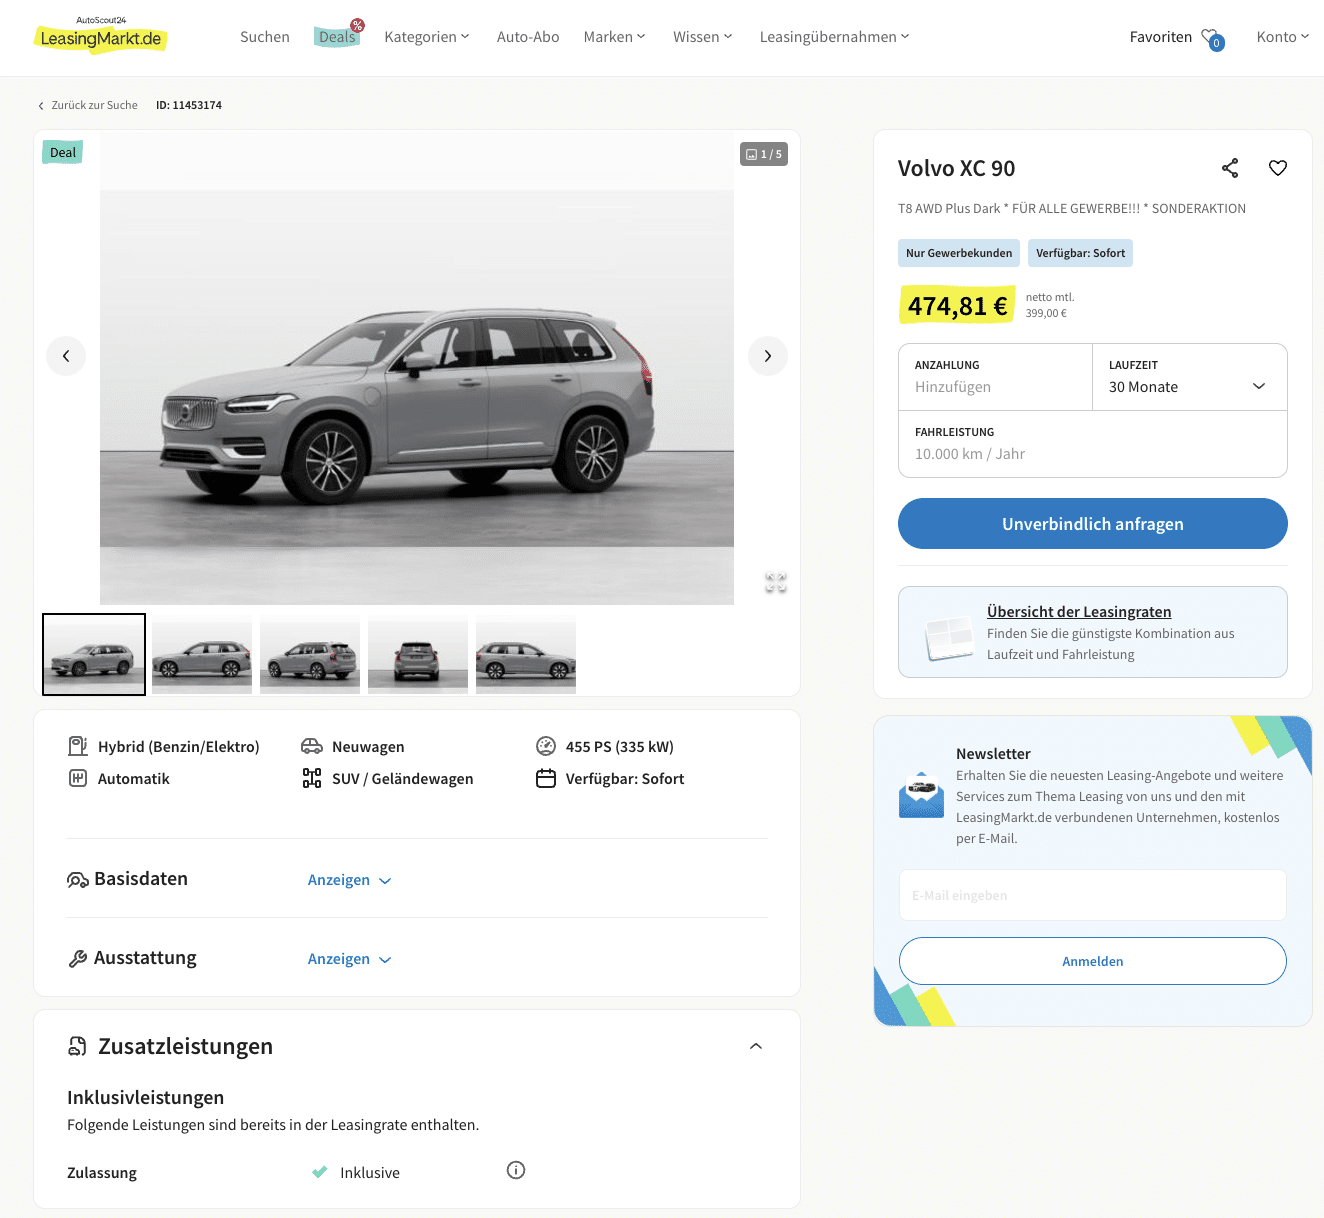The image size is (1324, 1218).
Task: Click the Deal badge on photo
Action: 62,152
